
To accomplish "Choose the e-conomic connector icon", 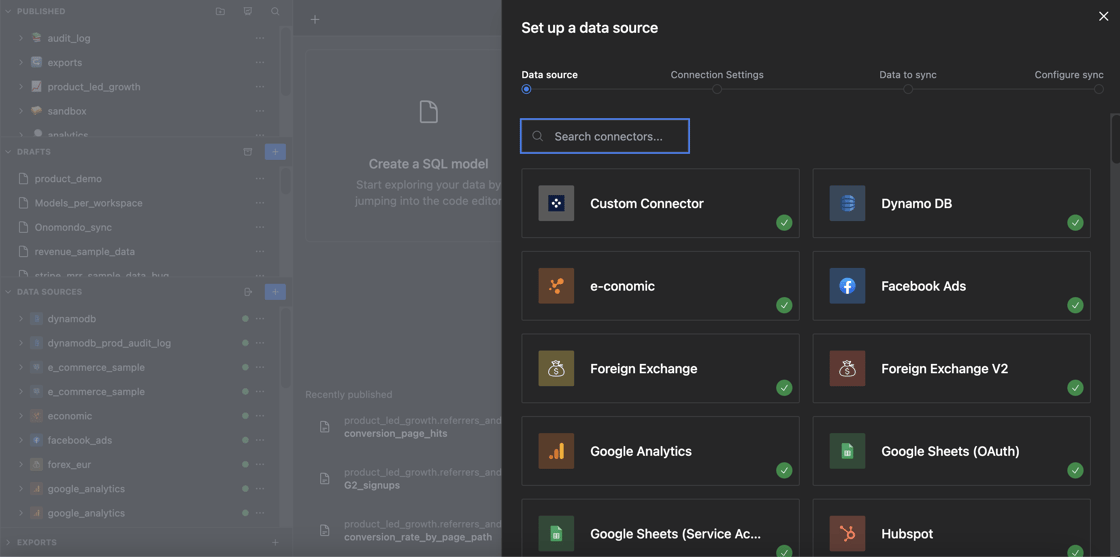I will (556, 286).
